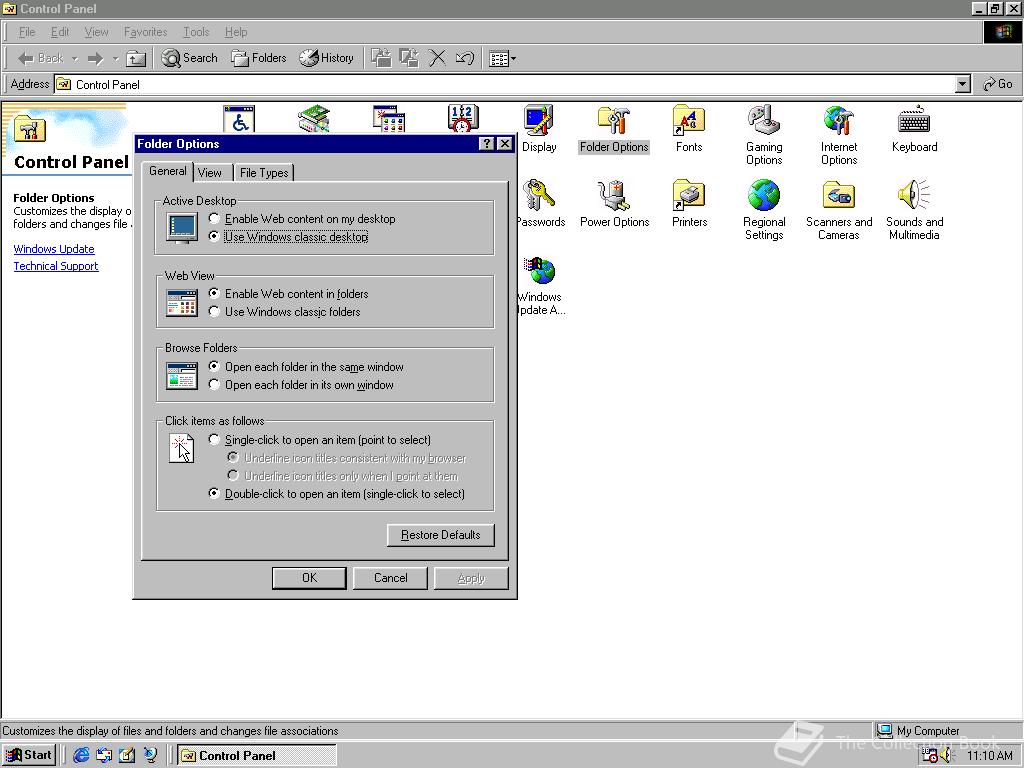Viewport: 1024px width, 768px height.
Task: Click Cancel in Folder Options
Action: 391,578
